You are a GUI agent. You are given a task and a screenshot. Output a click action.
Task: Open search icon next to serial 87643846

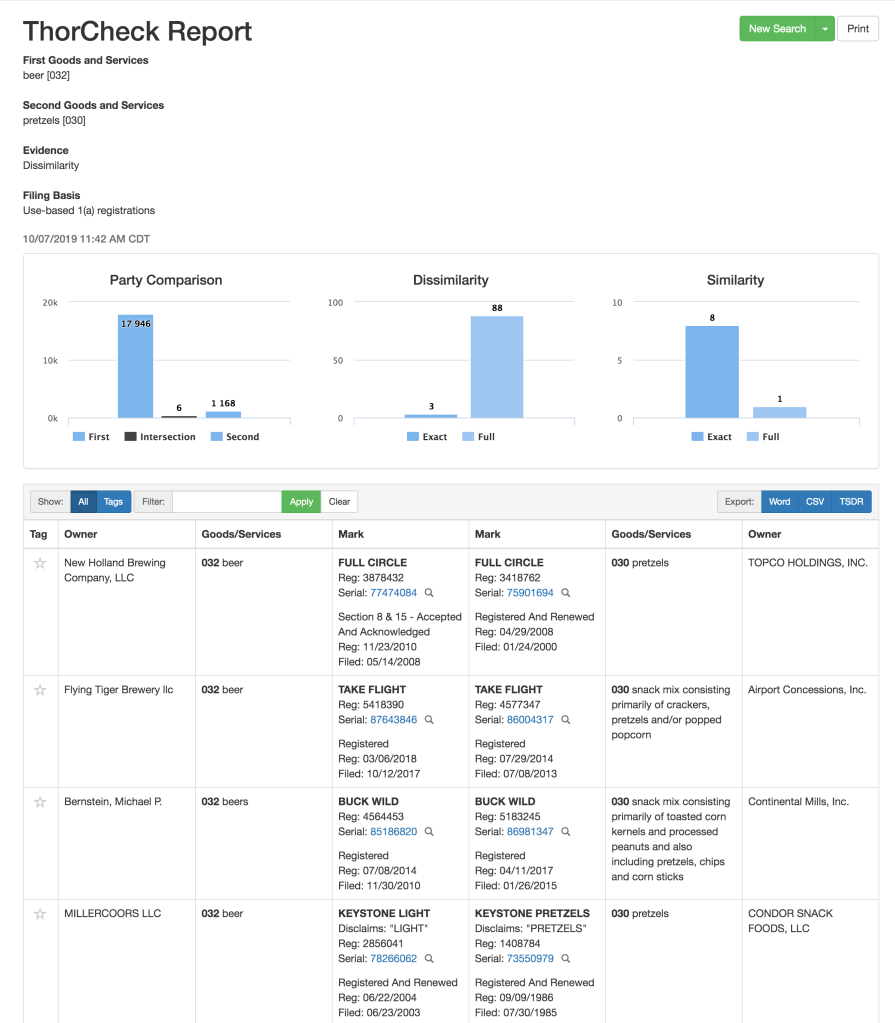pos(429,720)
